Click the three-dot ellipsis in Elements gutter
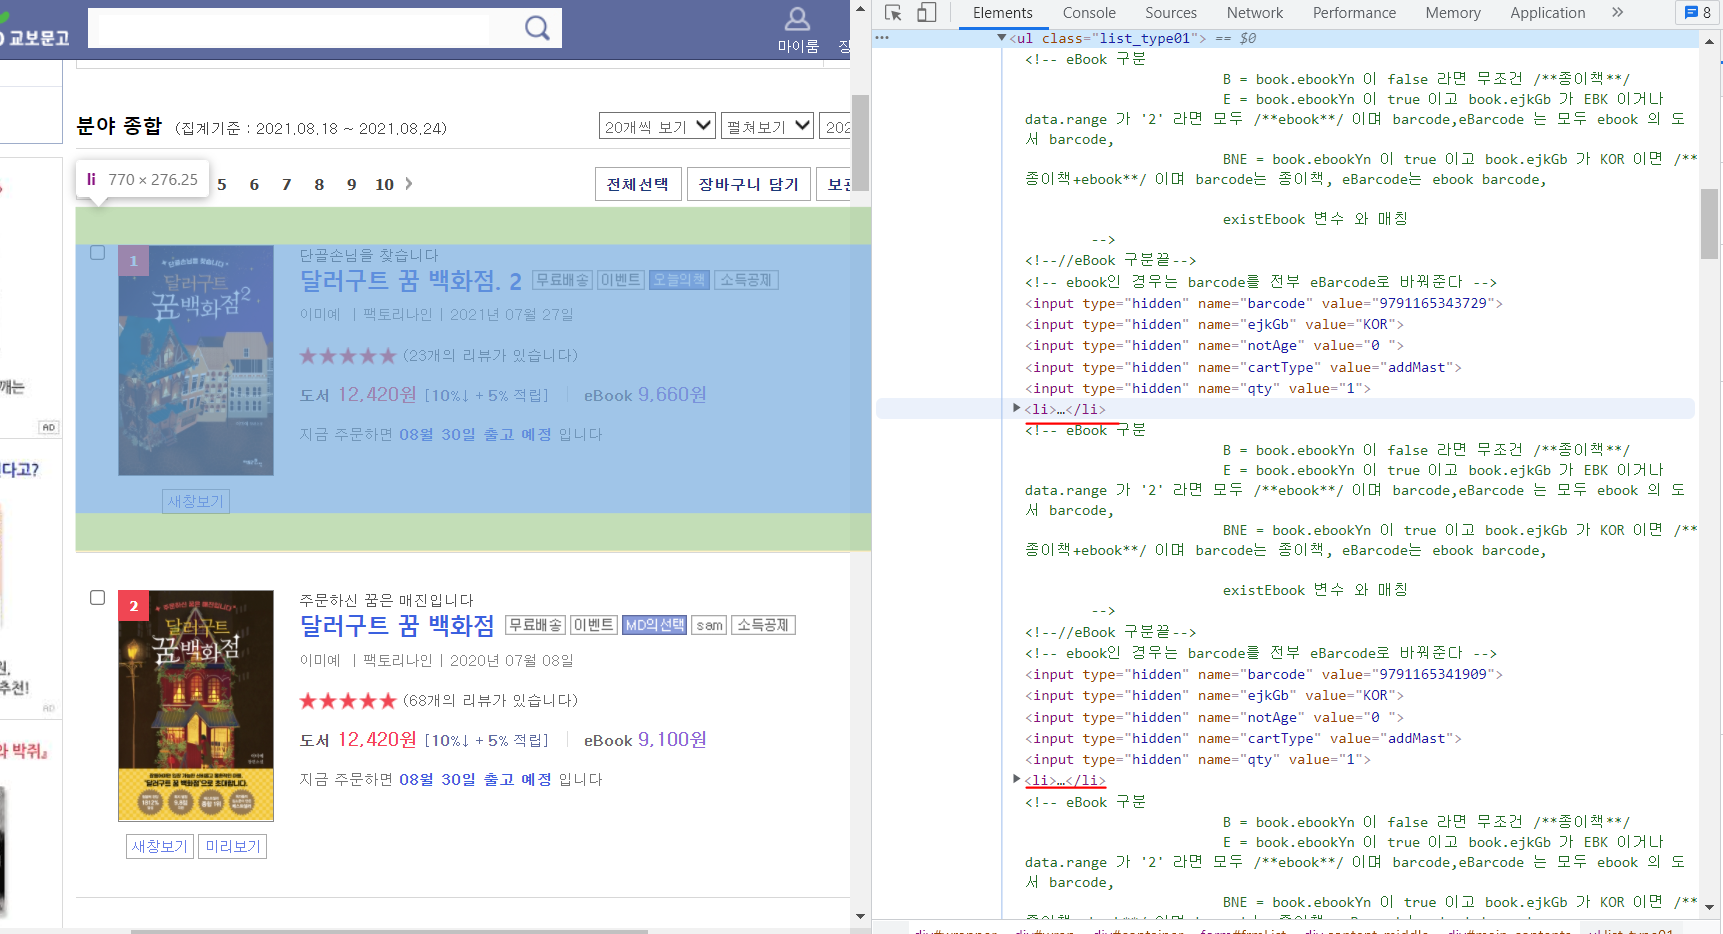This screenshot has height=934, width=1723. tap(882, 38)
